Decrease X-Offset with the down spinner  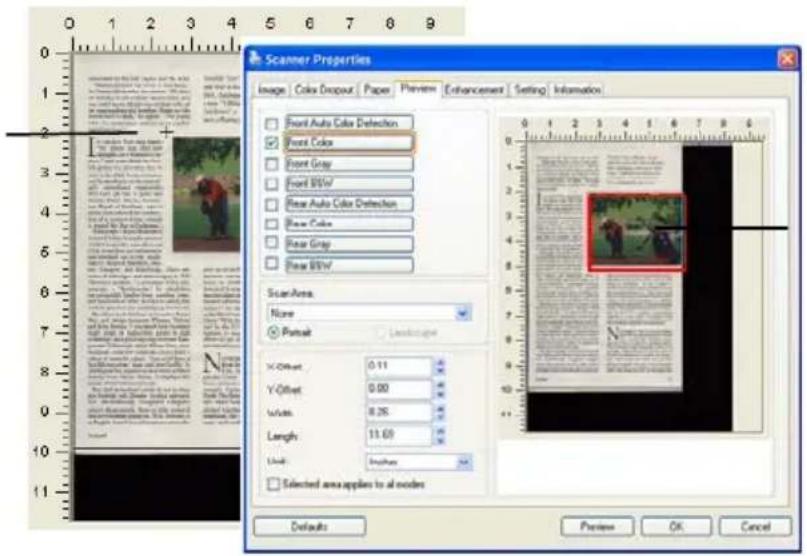pyautogui.click(x=440, y=371)
